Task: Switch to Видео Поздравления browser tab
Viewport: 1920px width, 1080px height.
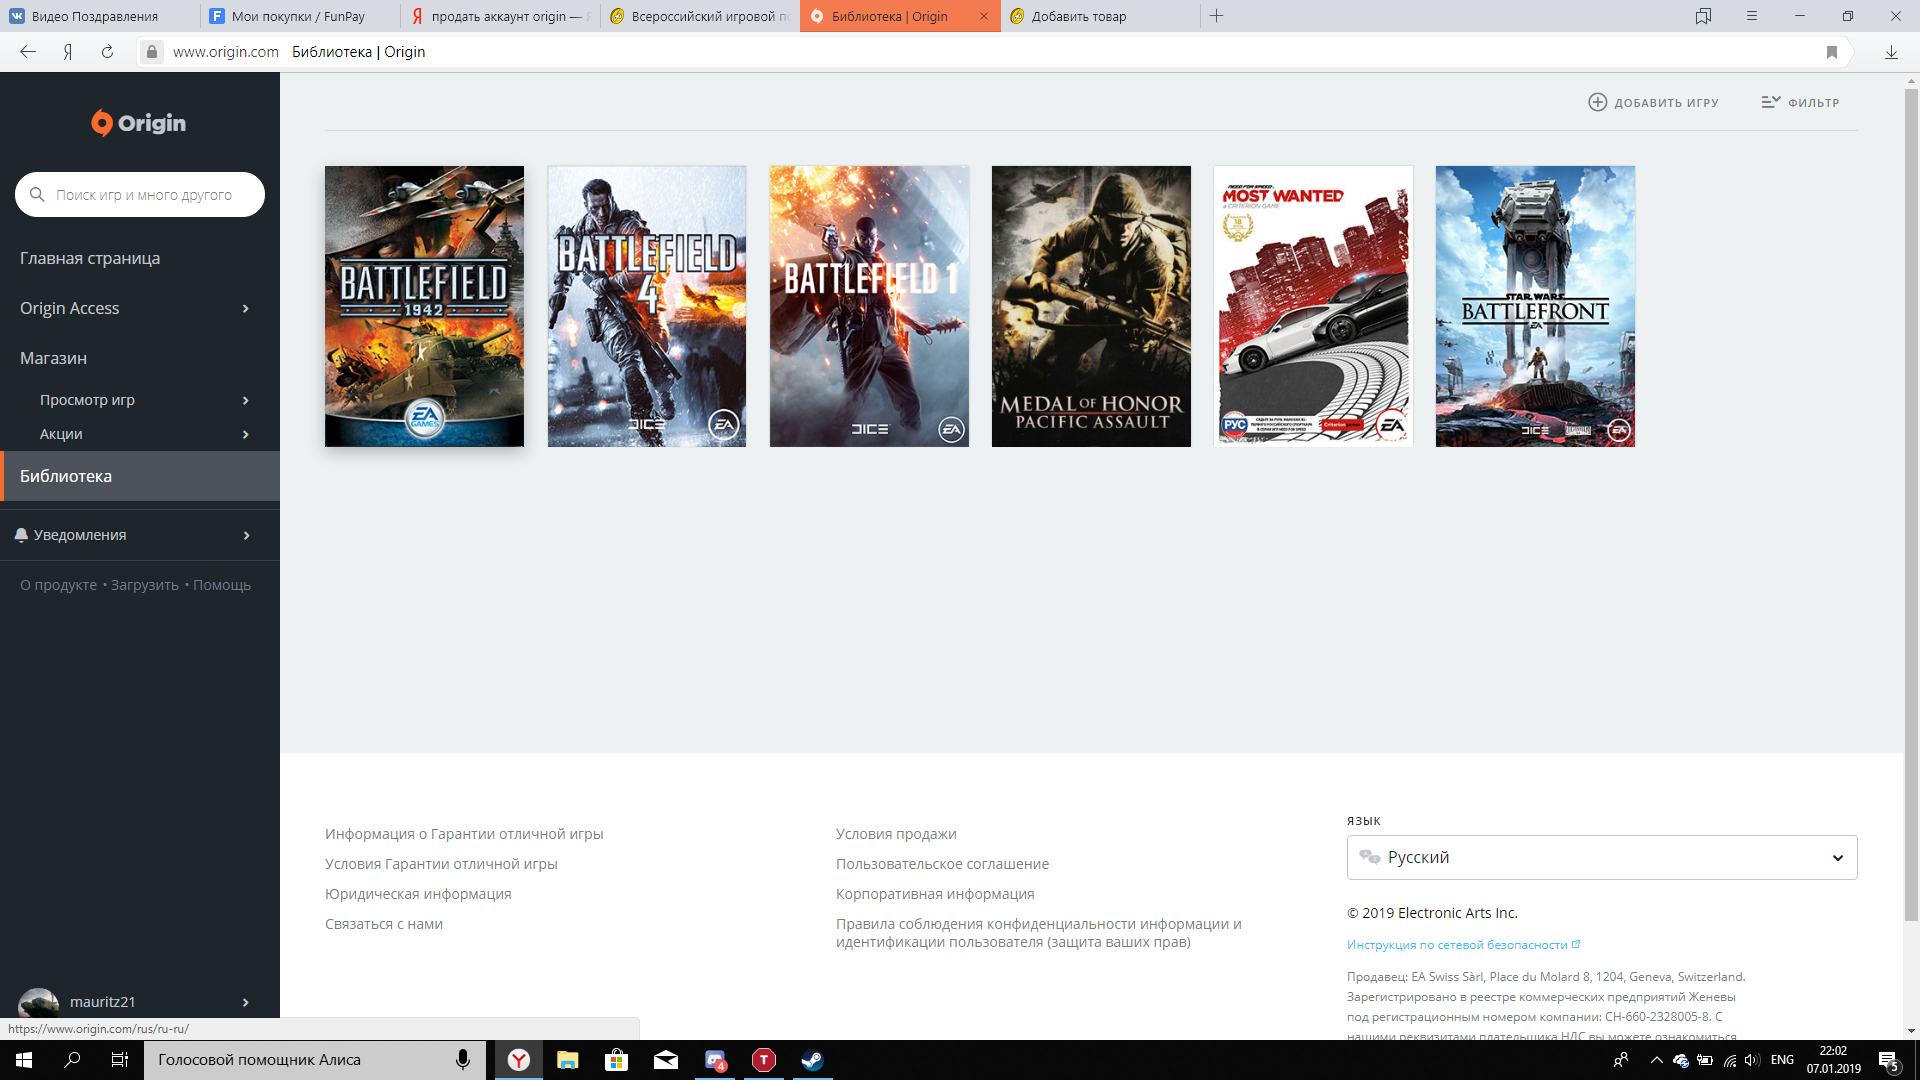Action: 100,16
